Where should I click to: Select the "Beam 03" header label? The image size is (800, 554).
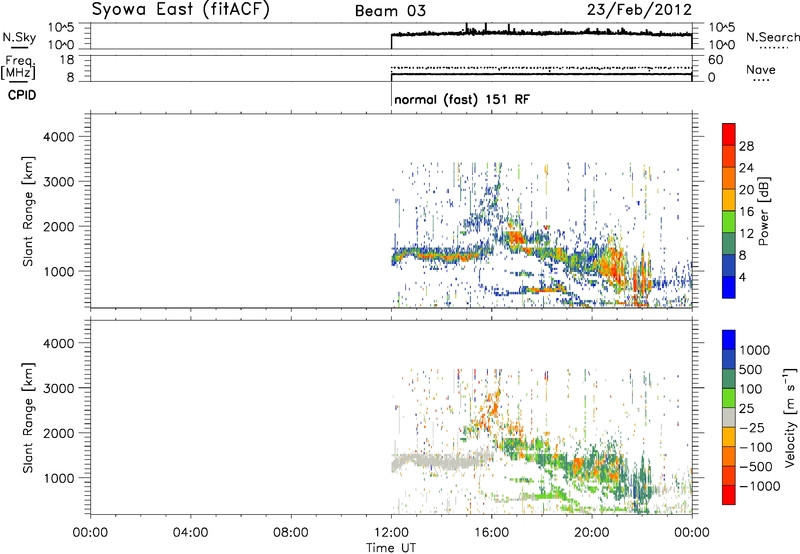tap(390, 11)
